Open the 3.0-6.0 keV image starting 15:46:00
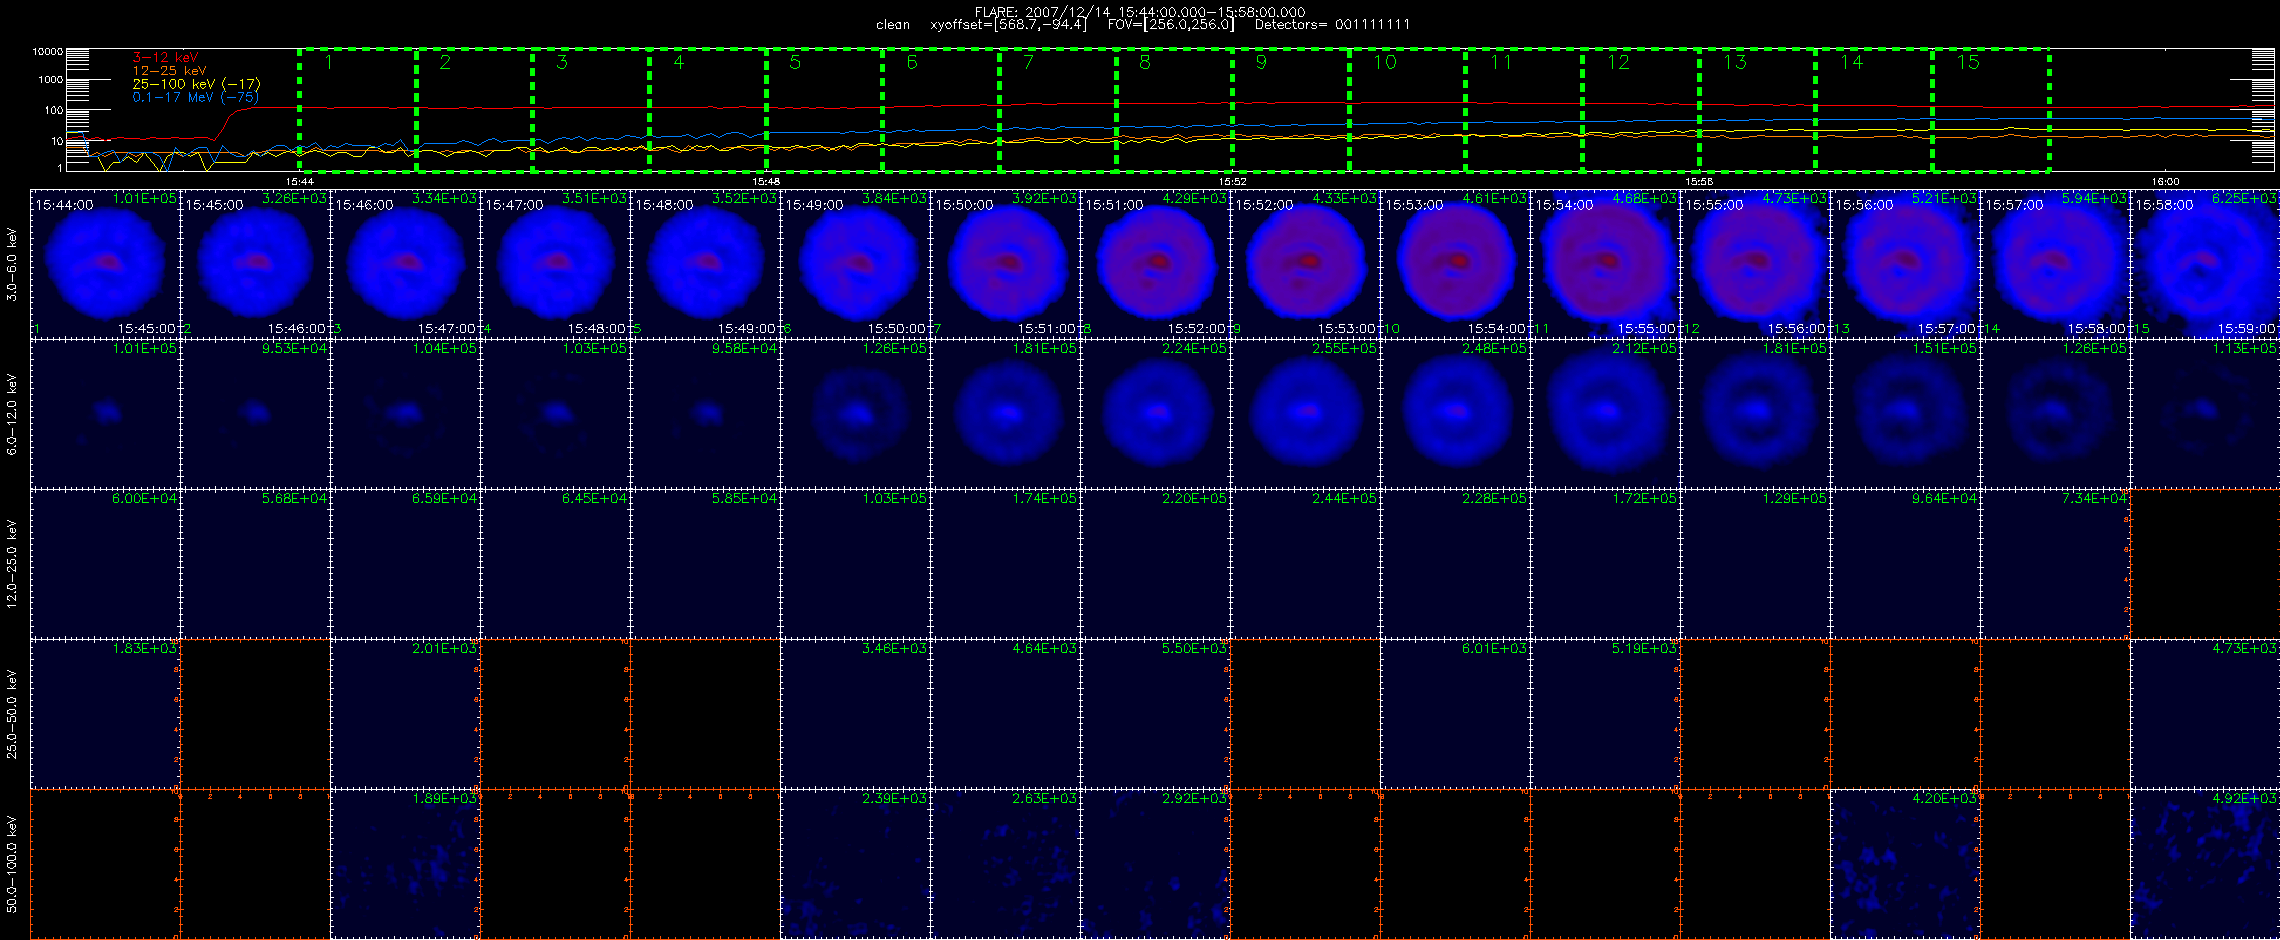This screenshot has height=940, width=2280. pos(406,264)
